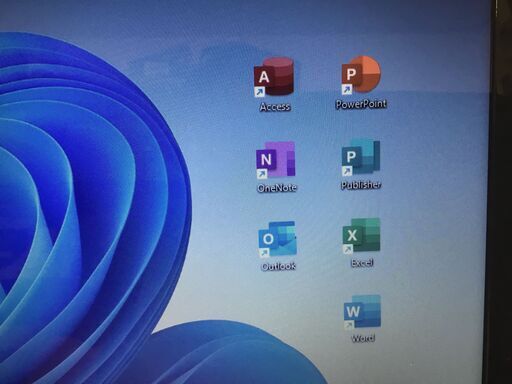Select the Excel desktop shortcut icon
The width and height of the screenshot is (512, 384).
pyautogui.click(x=361, y=236)
